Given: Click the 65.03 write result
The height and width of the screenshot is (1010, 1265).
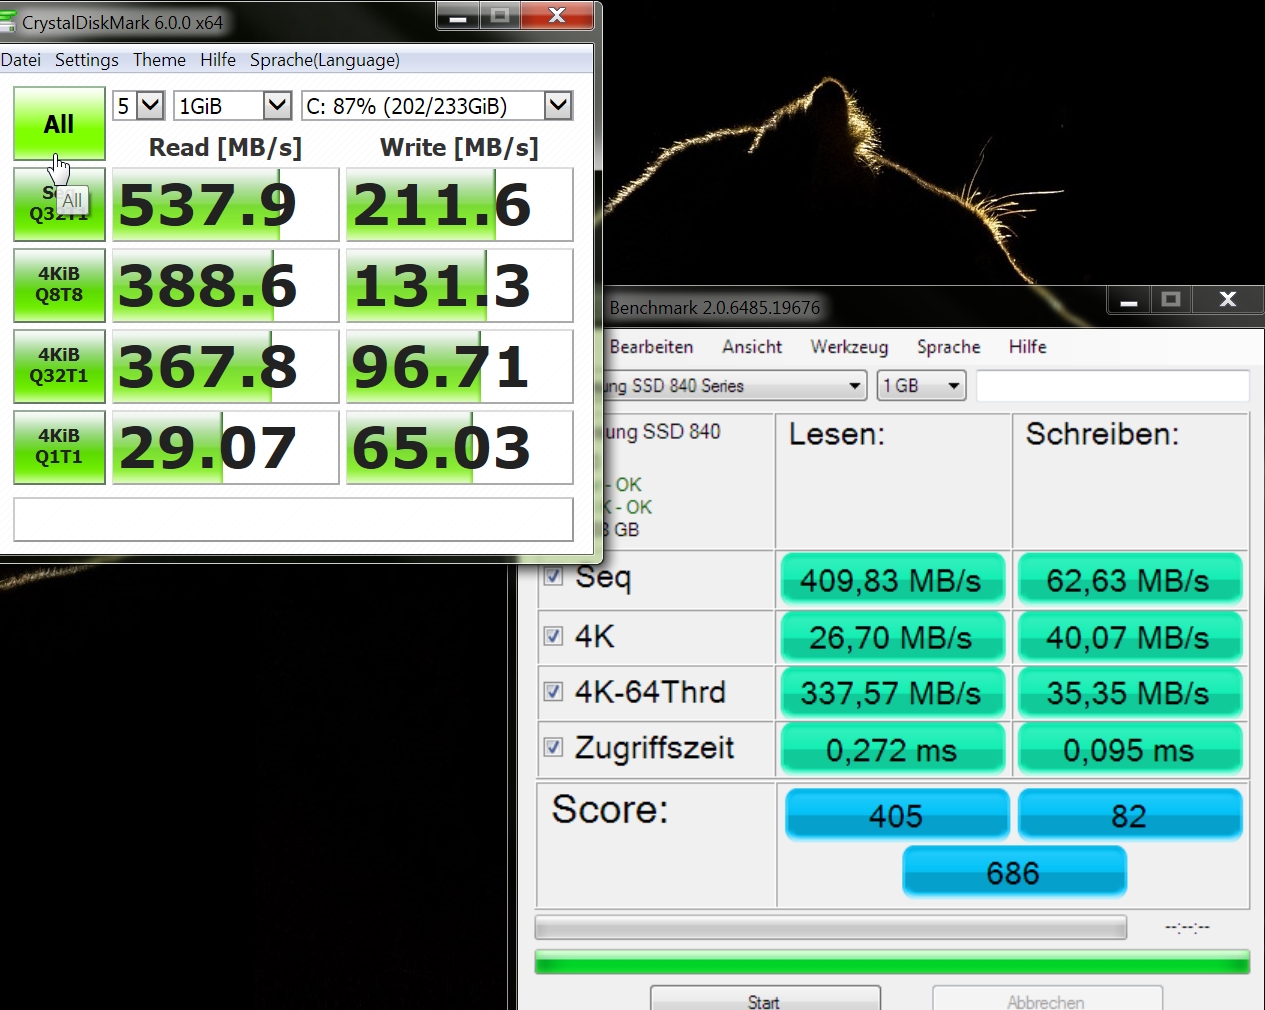Looking at the screenshot, I should [x=459, y=448].
